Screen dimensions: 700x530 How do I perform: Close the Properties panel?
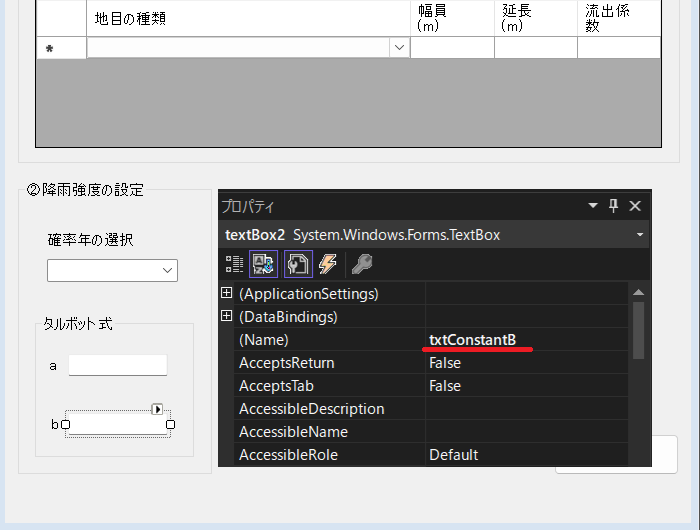(635, 206)
